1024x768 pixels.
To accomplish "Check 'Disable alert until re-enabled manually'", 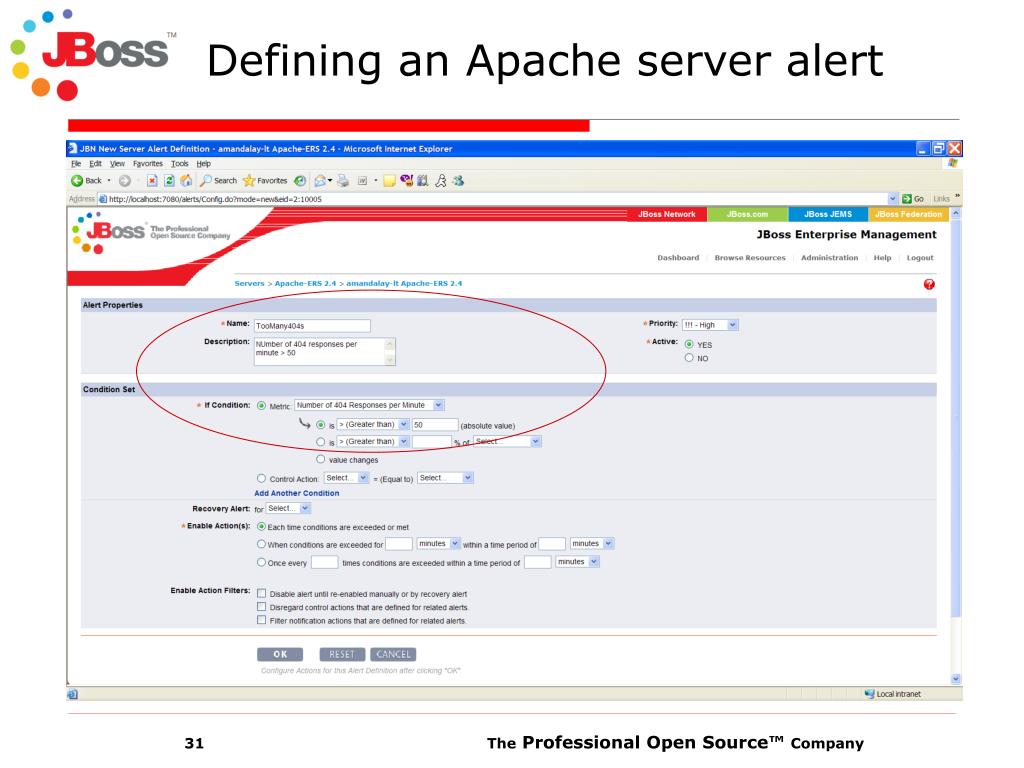I will (262, 594).
